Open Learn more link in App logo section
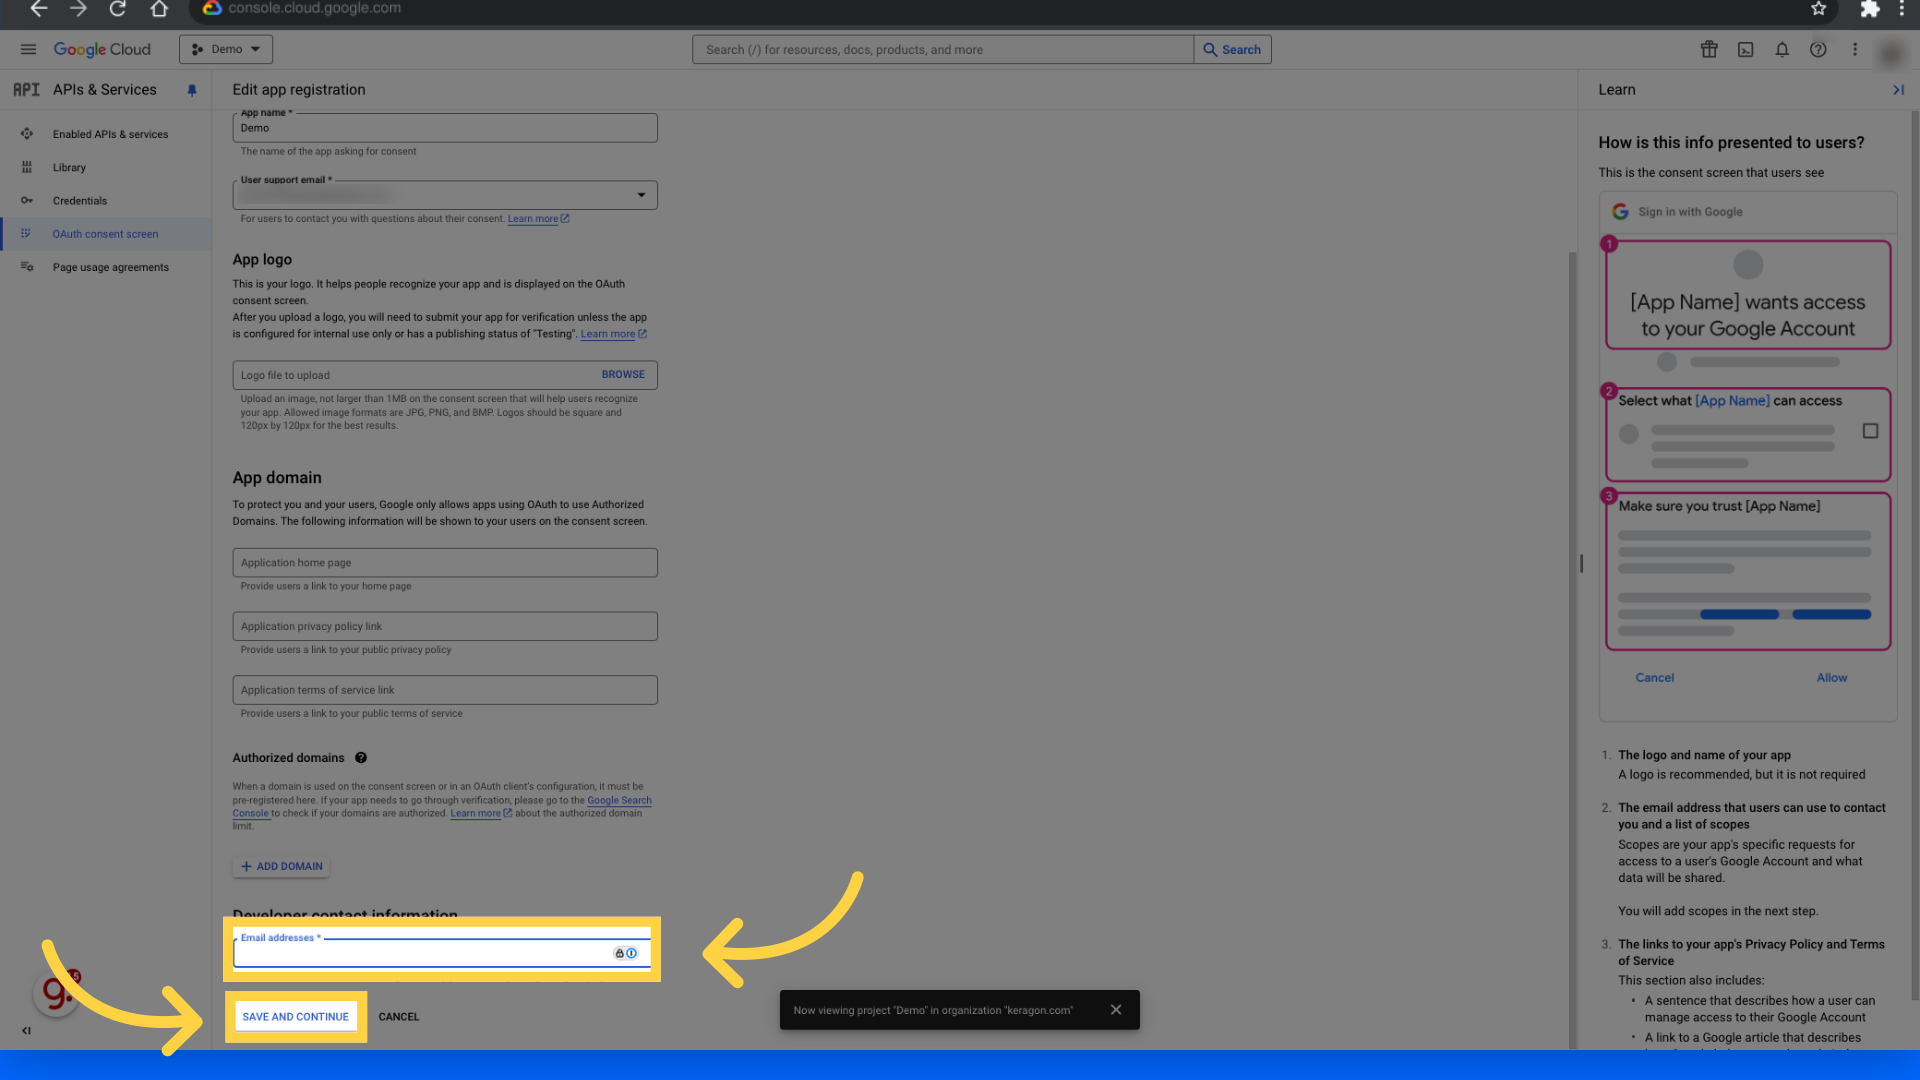1920x1080 pixels. click(613, 334)
